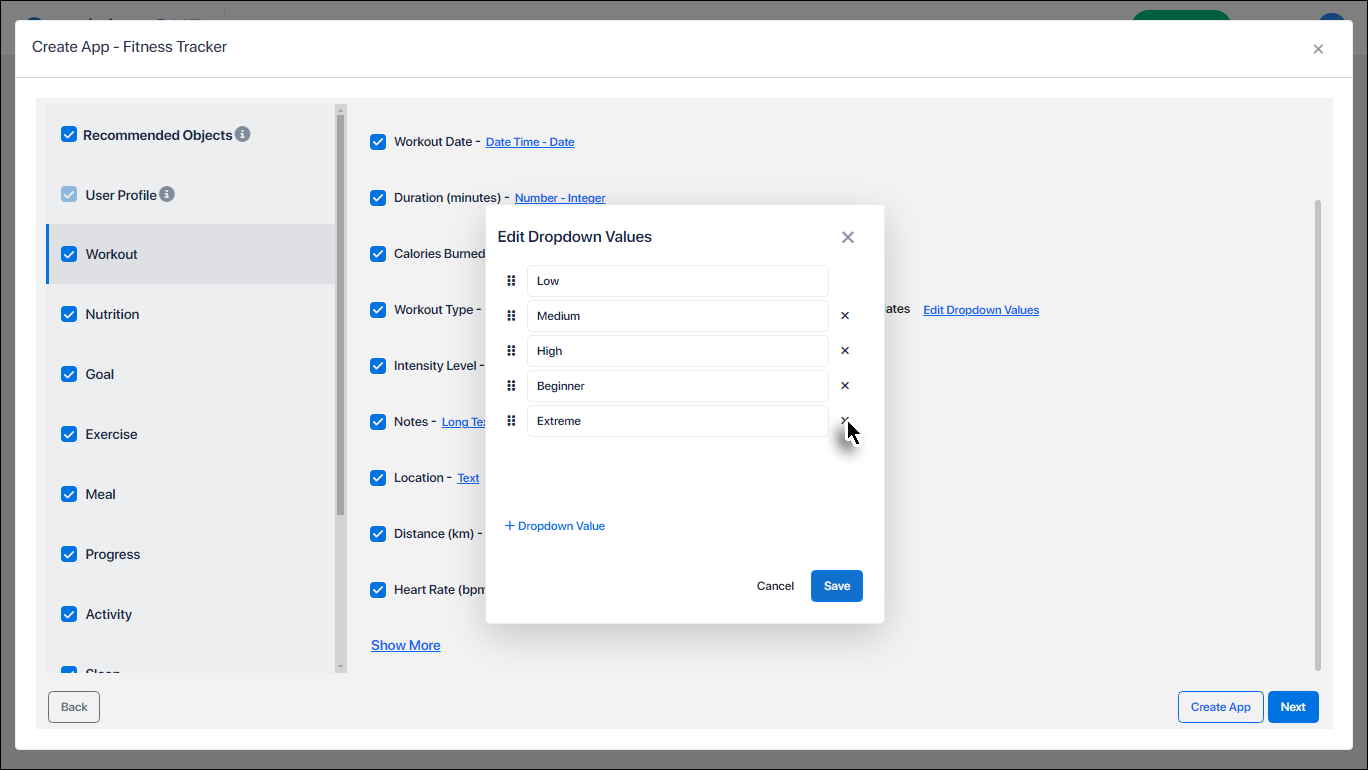
Task: Close the Create App window
Action: [x=1318, y=49]
